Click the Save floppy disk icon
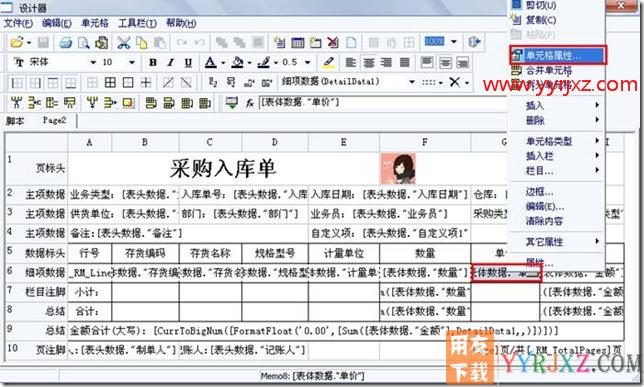The width and height of the screenshot is (644, 387). (43, 42)
